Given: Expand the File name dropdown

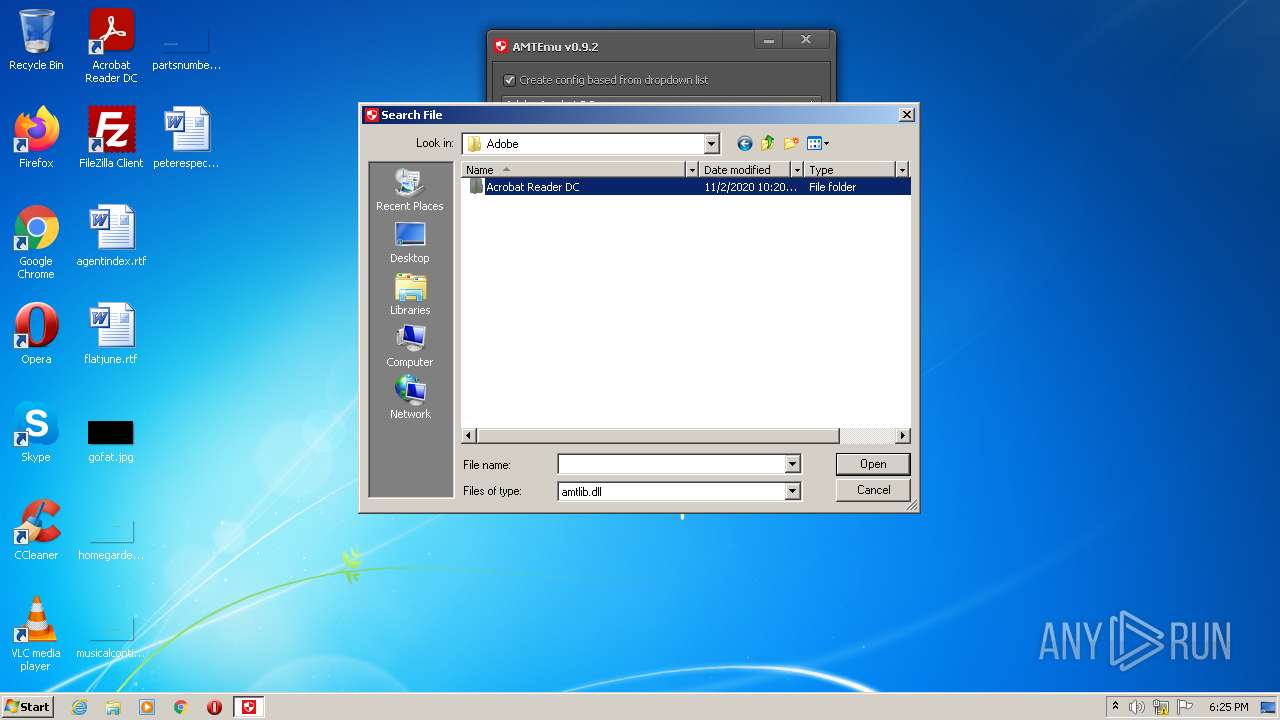Looking at the screenshot, I should click(x=792, y=464).
